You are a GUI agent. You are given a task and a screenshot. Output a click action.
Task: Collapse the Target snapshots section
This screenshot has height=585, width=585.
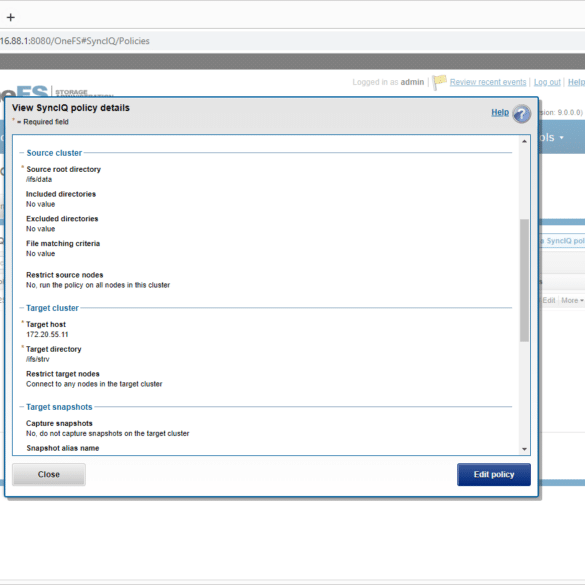[22, 407]
